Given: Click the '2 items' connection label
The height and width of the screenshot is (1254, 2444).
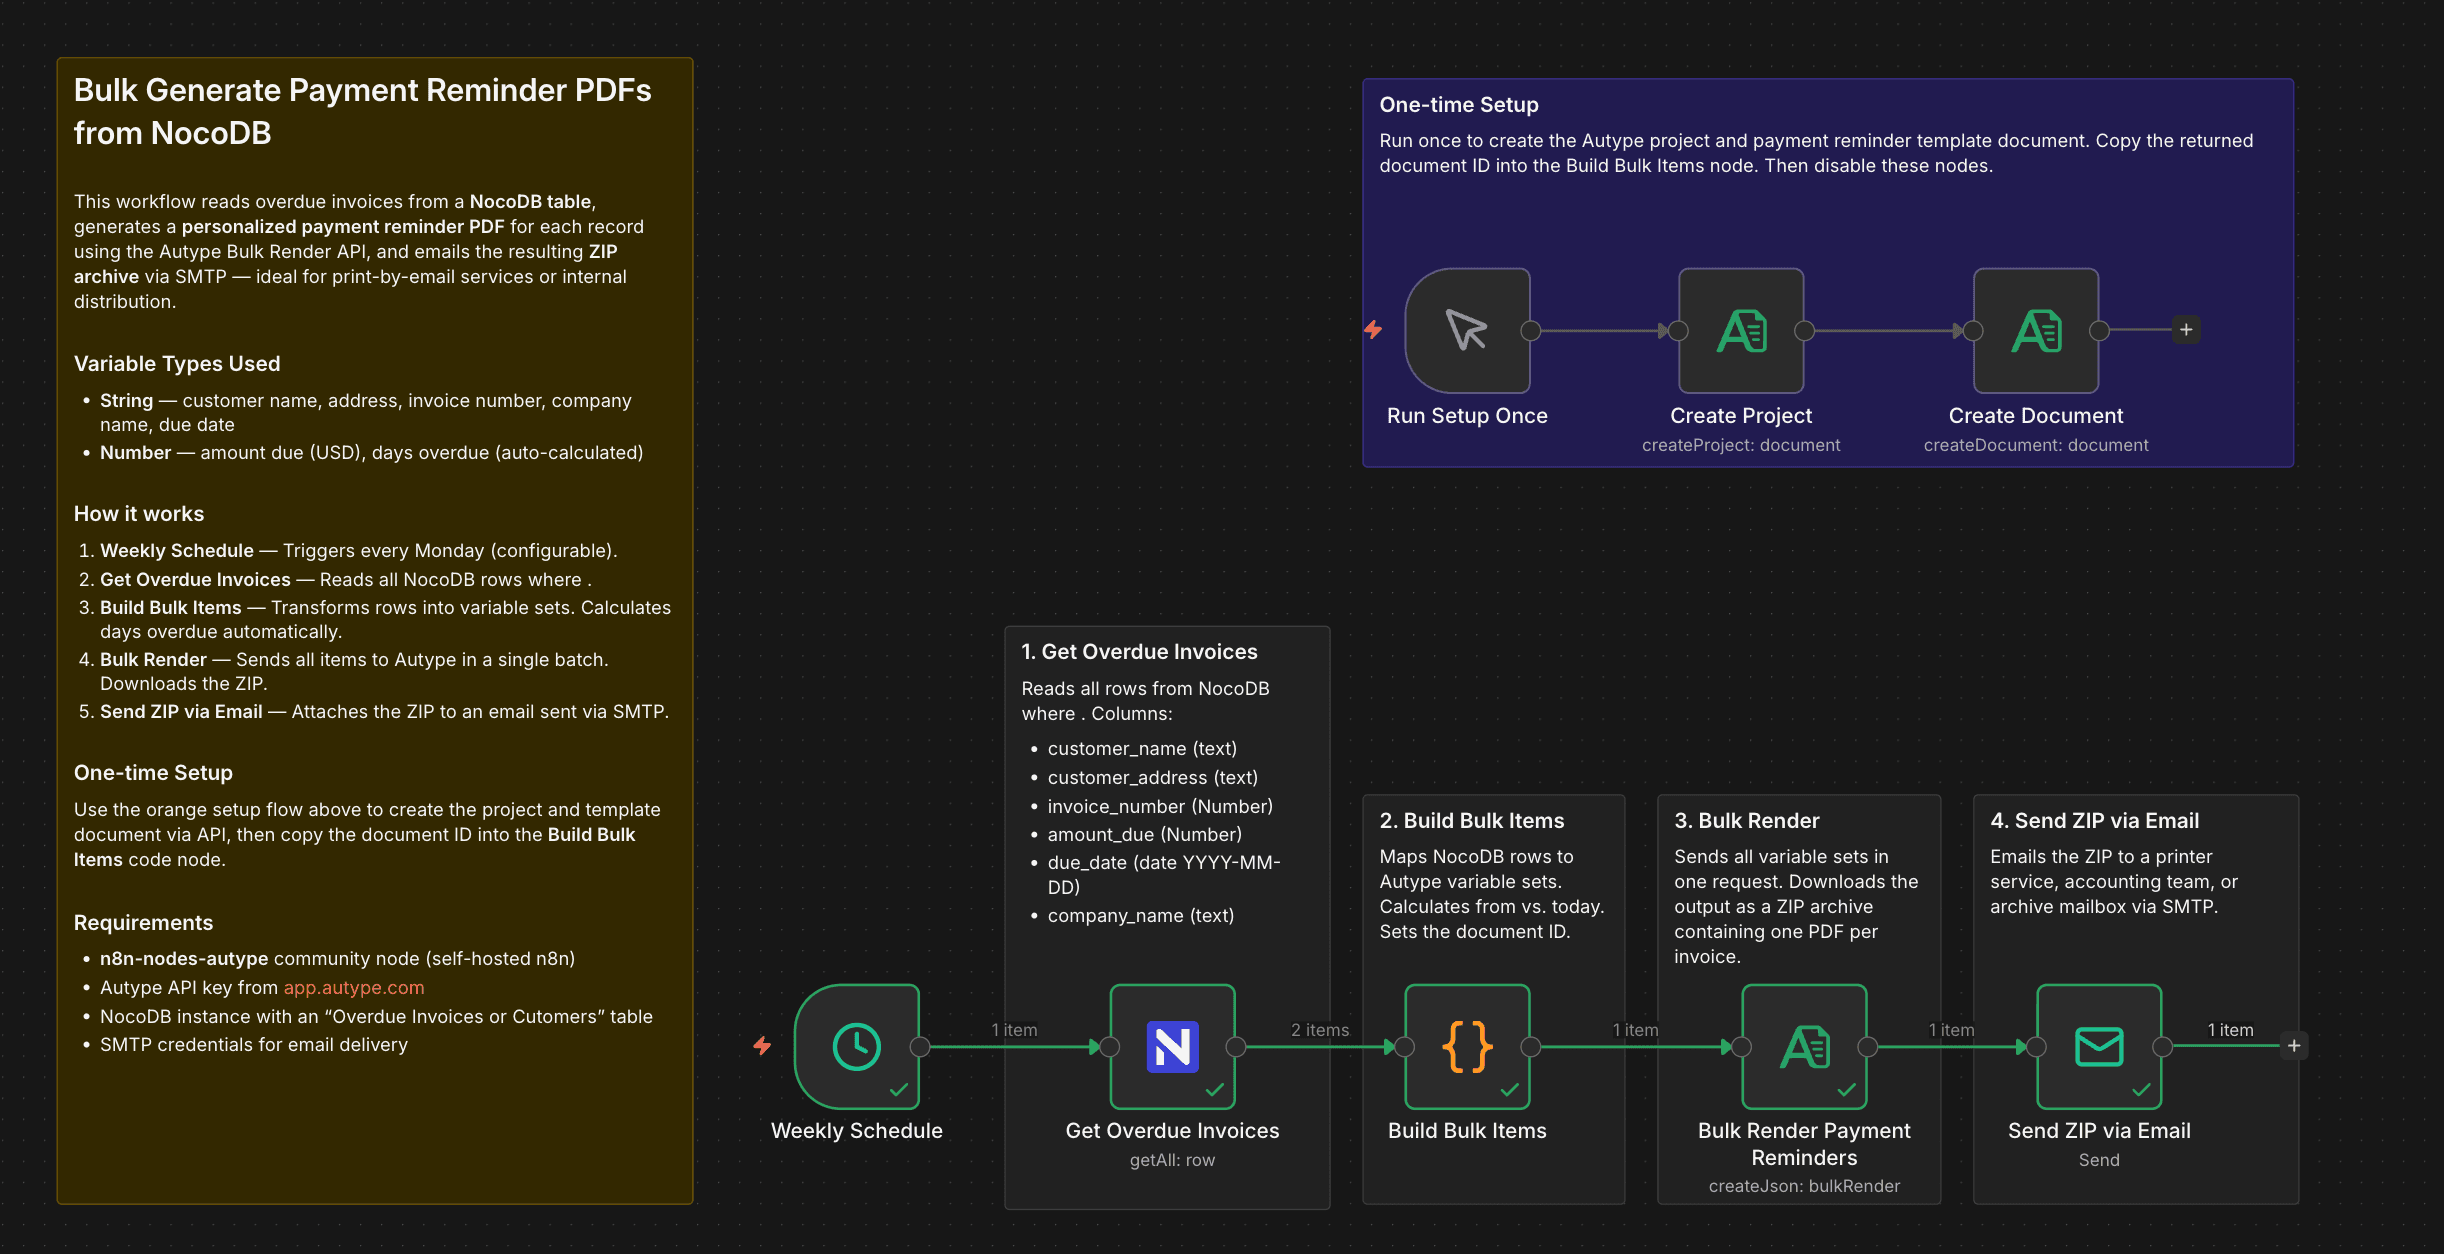Looking at the screenshot, I should click(x=1319, y=1030).
